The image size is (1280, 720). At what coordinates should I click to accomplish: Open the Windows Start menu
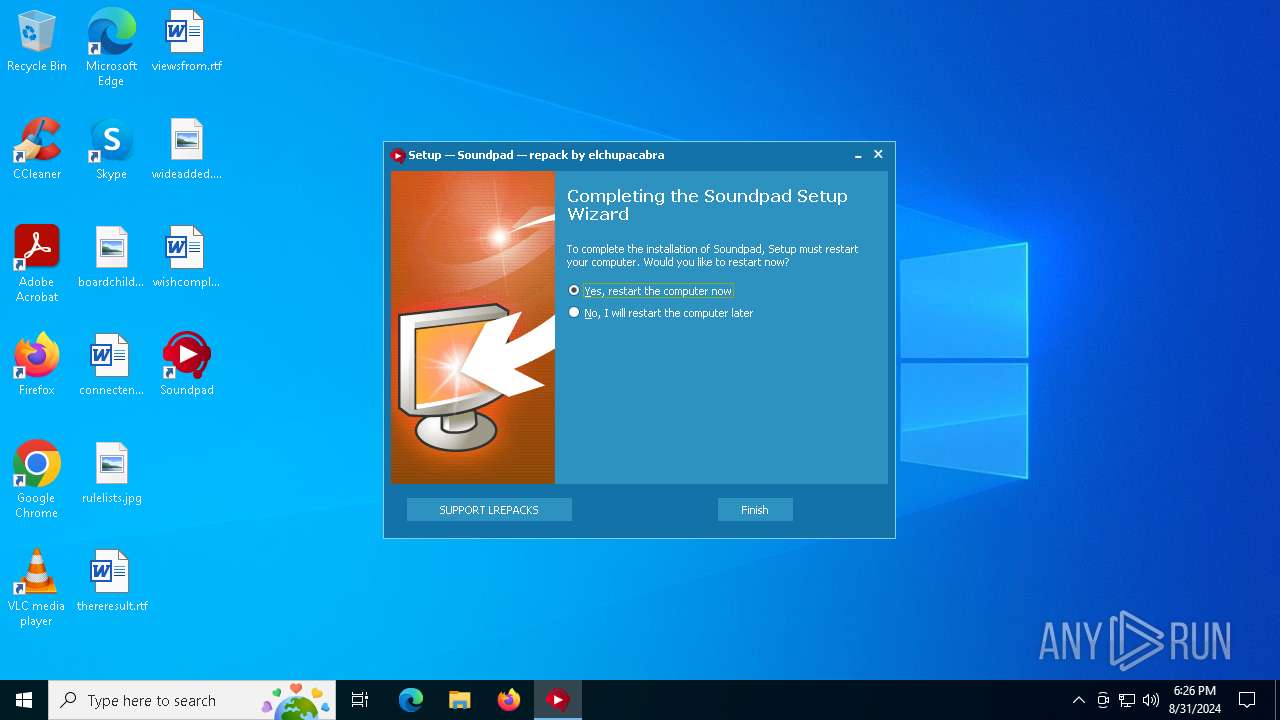pyautogui.click(x=24, y=700)
